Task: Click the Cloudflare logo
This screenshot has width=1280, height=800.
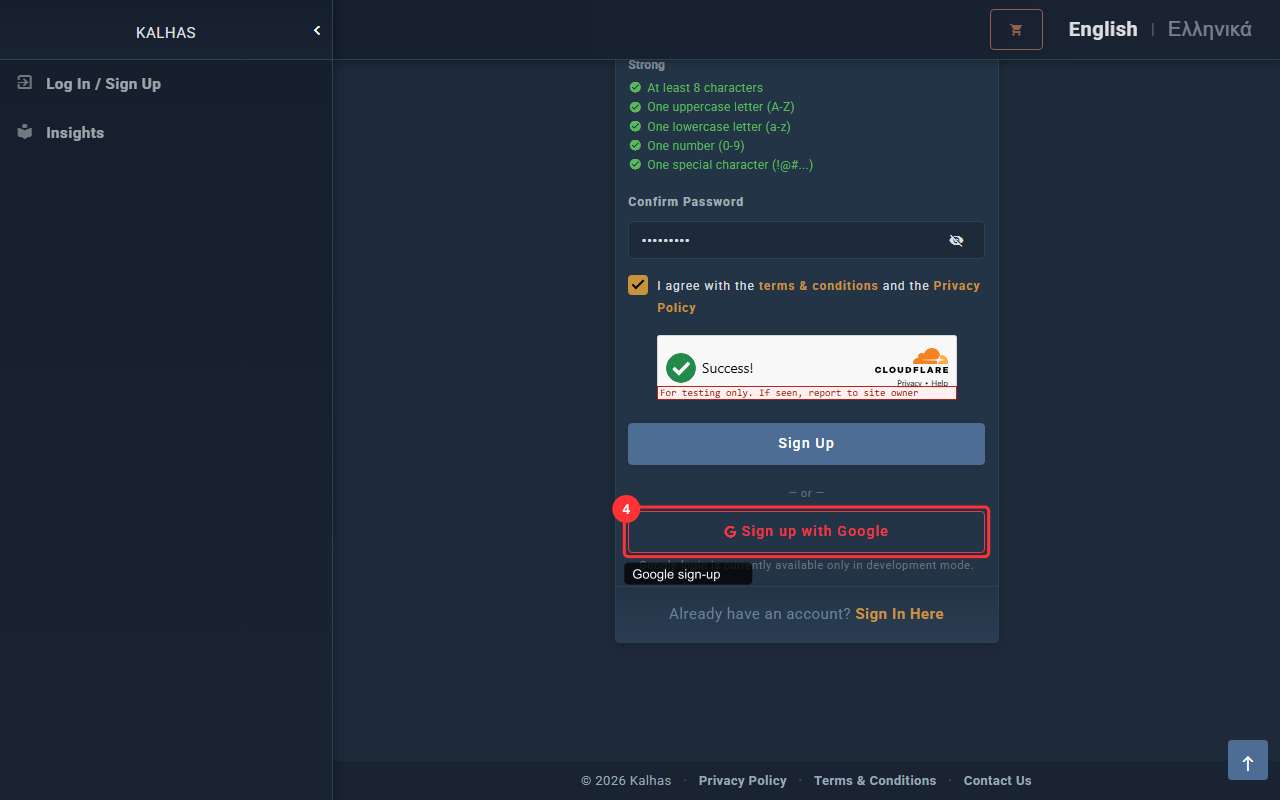Action: click(911, 361)
